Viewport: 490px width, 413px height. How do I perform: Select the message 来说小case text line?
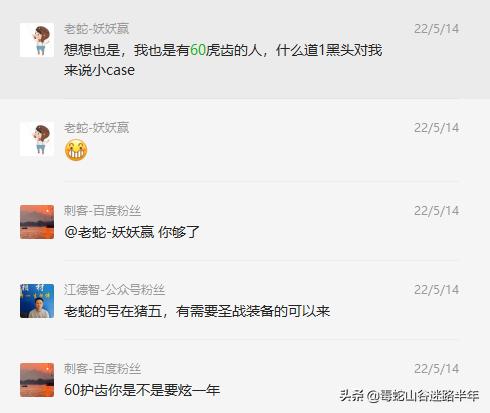tap(99, 70)
